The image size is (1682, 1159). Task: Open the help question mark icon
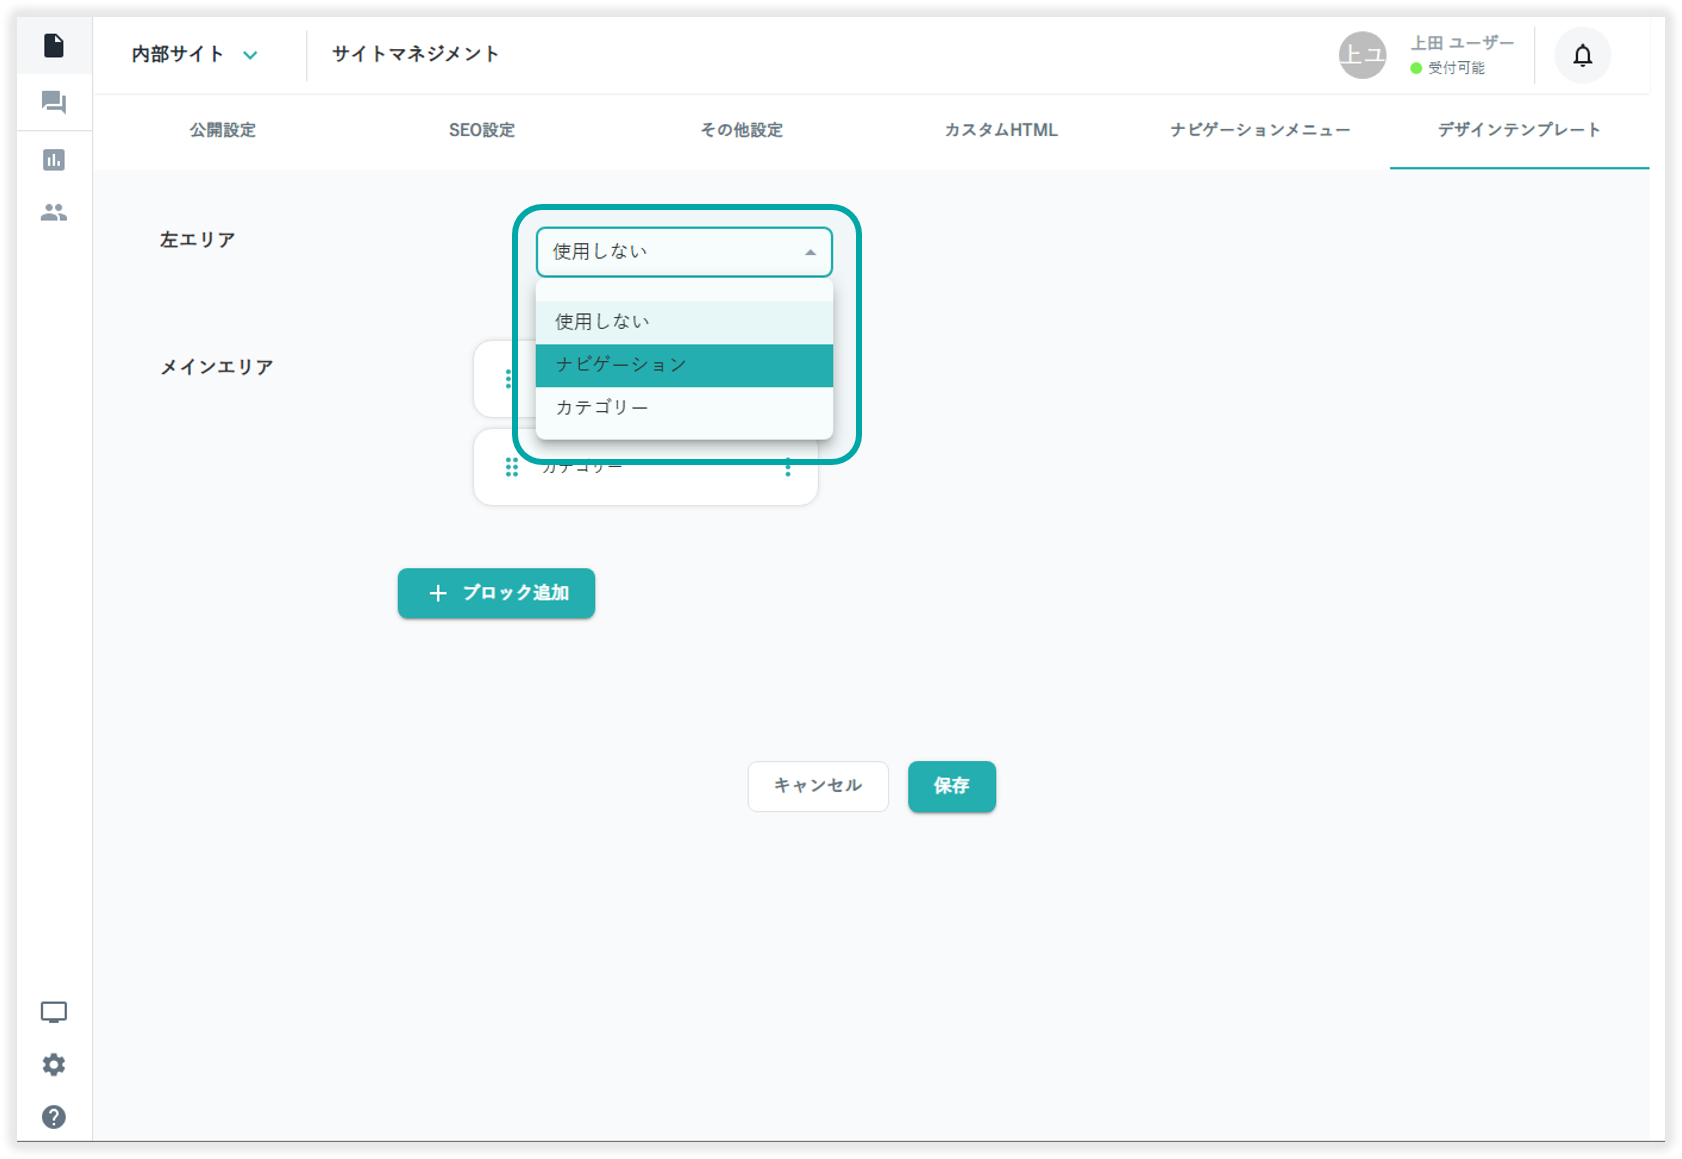tap(54, 1117)
